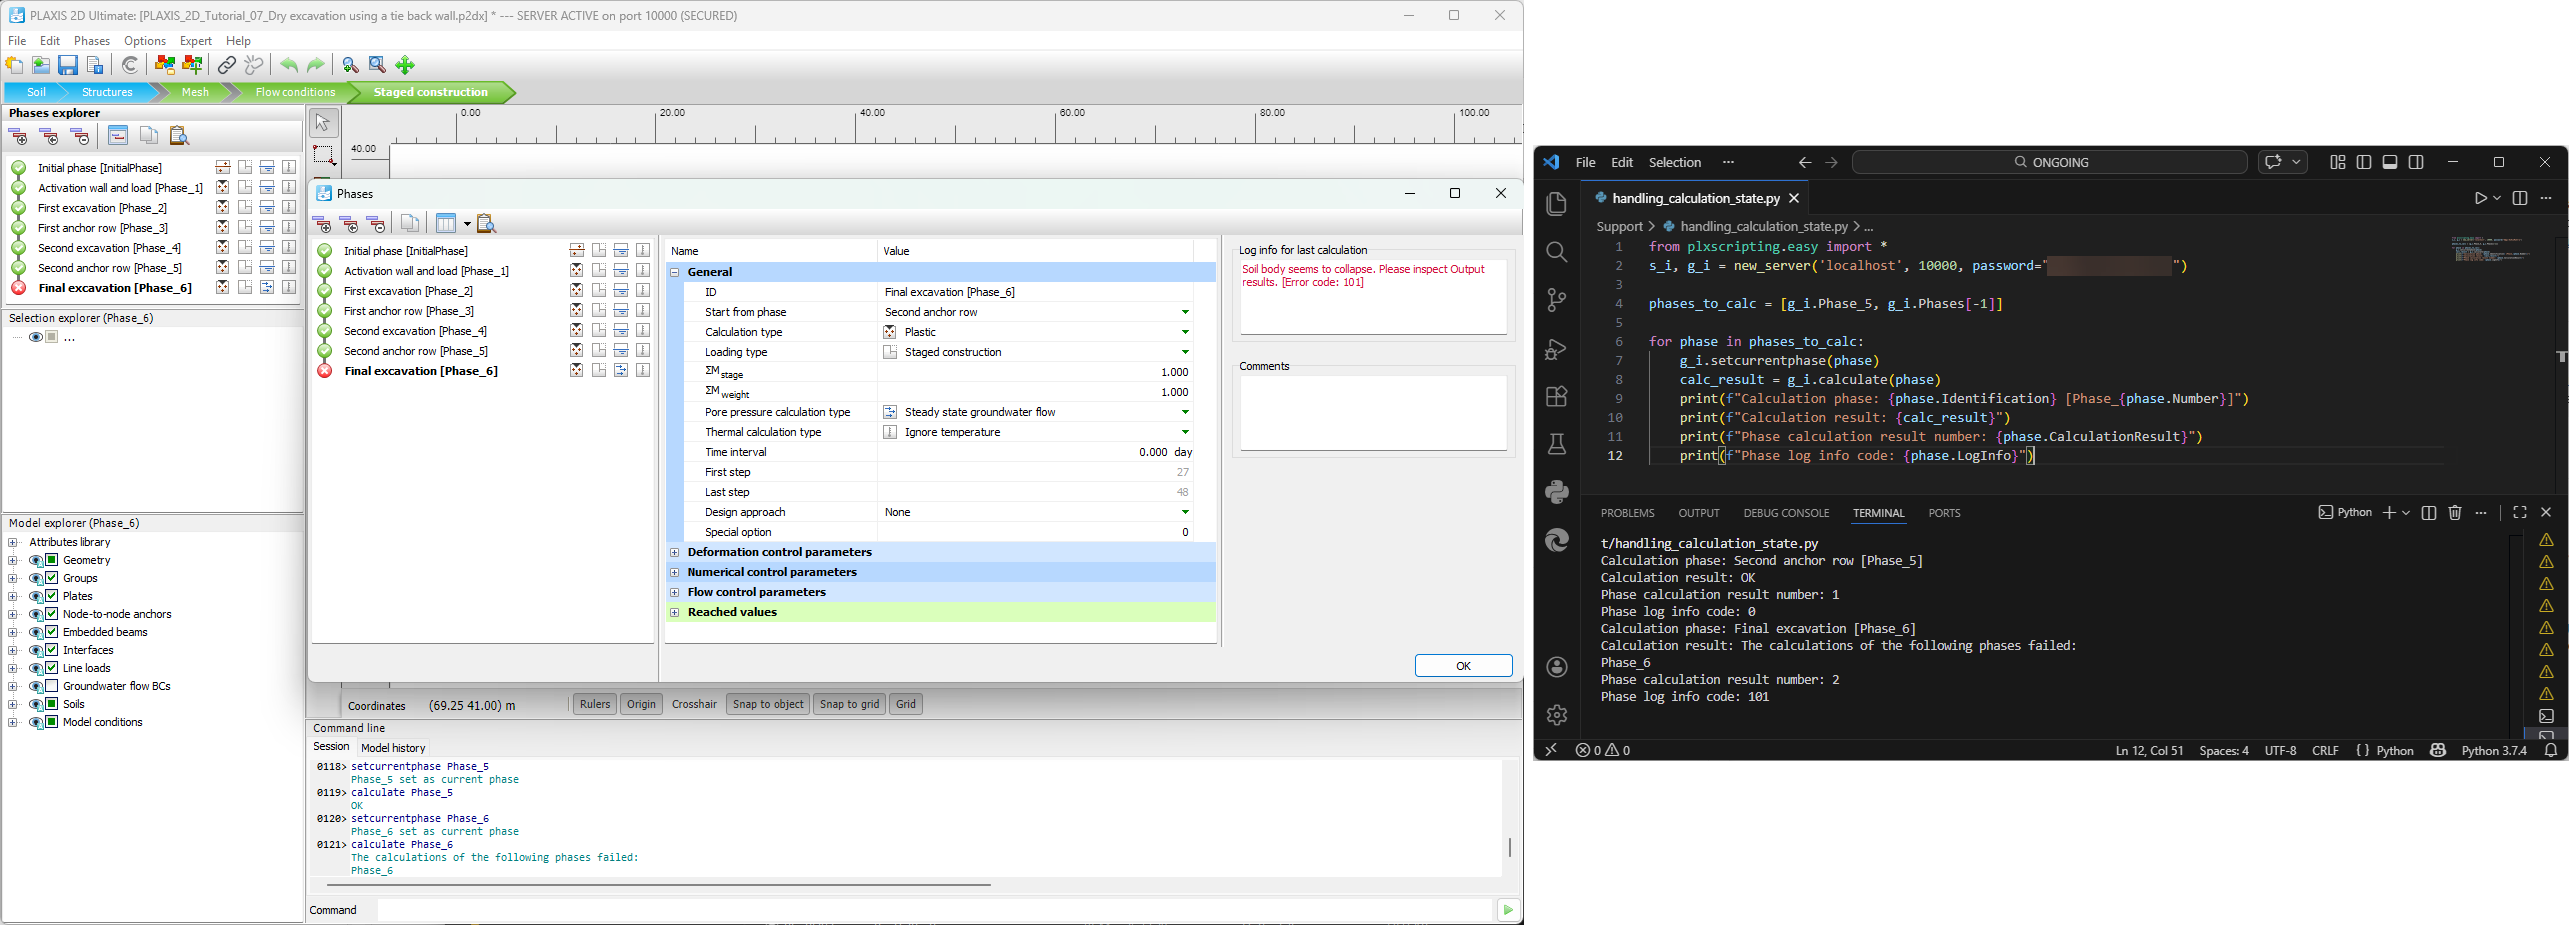This screenshot has height=925, width=2569.
Task: Click Origin button below drawing area
Action: click(641, 704)
